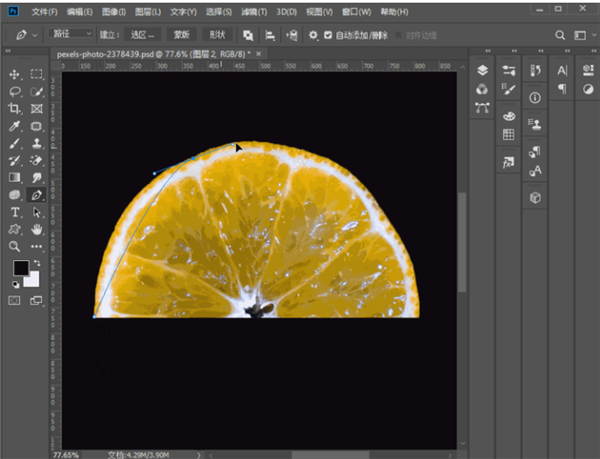Toggle Quick Mask mode icon
The image size is (600, 459).
[x=16, y=299]
